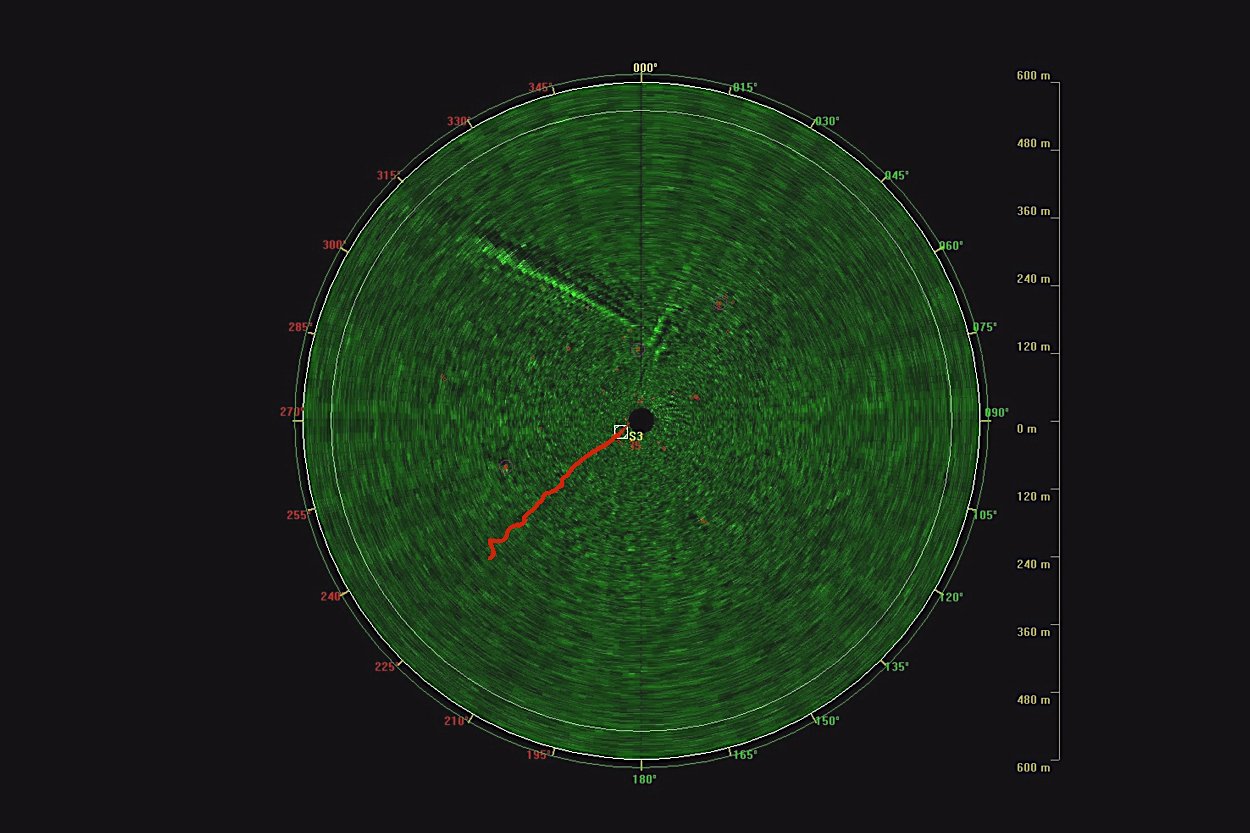Screen dimensions: 1250x833
Task: Click the 180° bearing label
Action: point(645,779)
